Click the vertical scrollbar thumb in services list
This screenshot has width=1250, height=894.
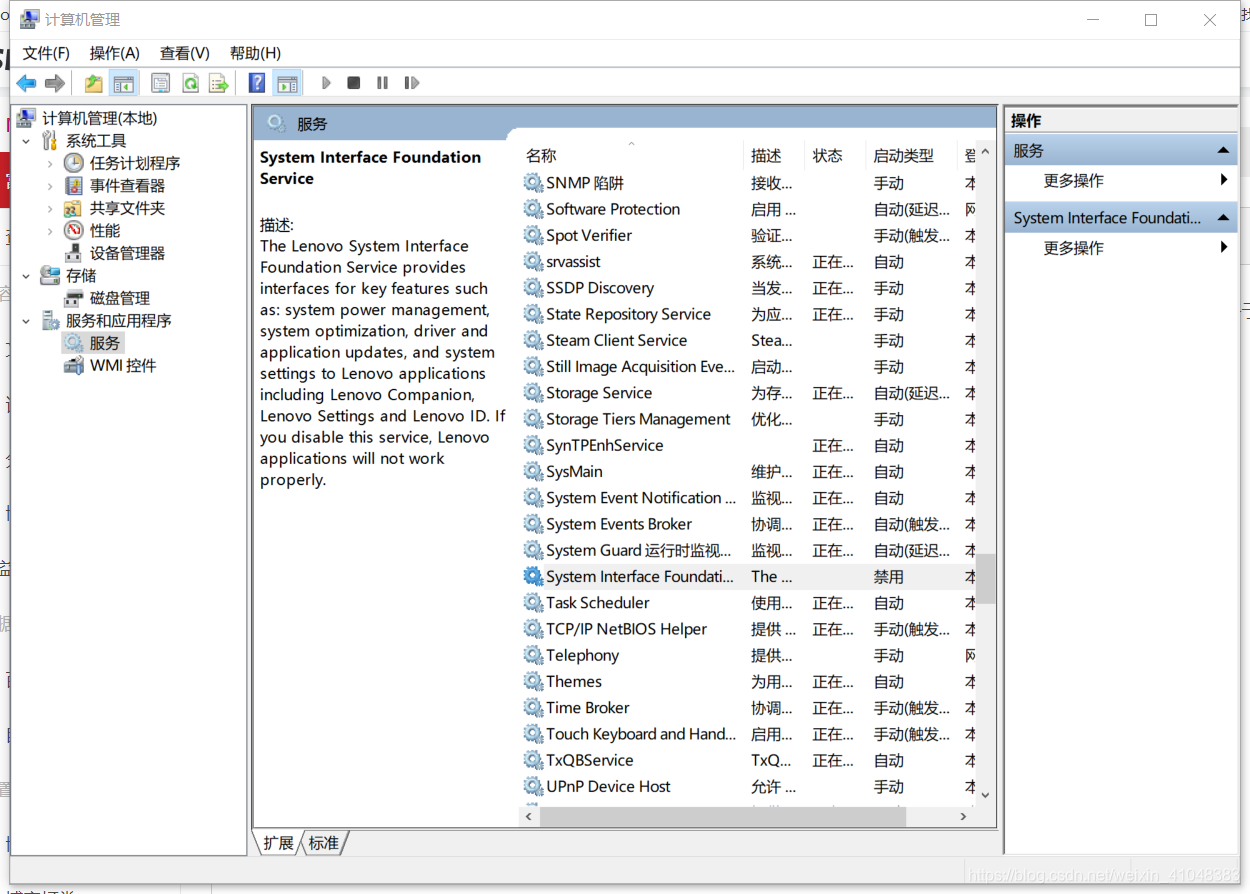pos(986,578)
